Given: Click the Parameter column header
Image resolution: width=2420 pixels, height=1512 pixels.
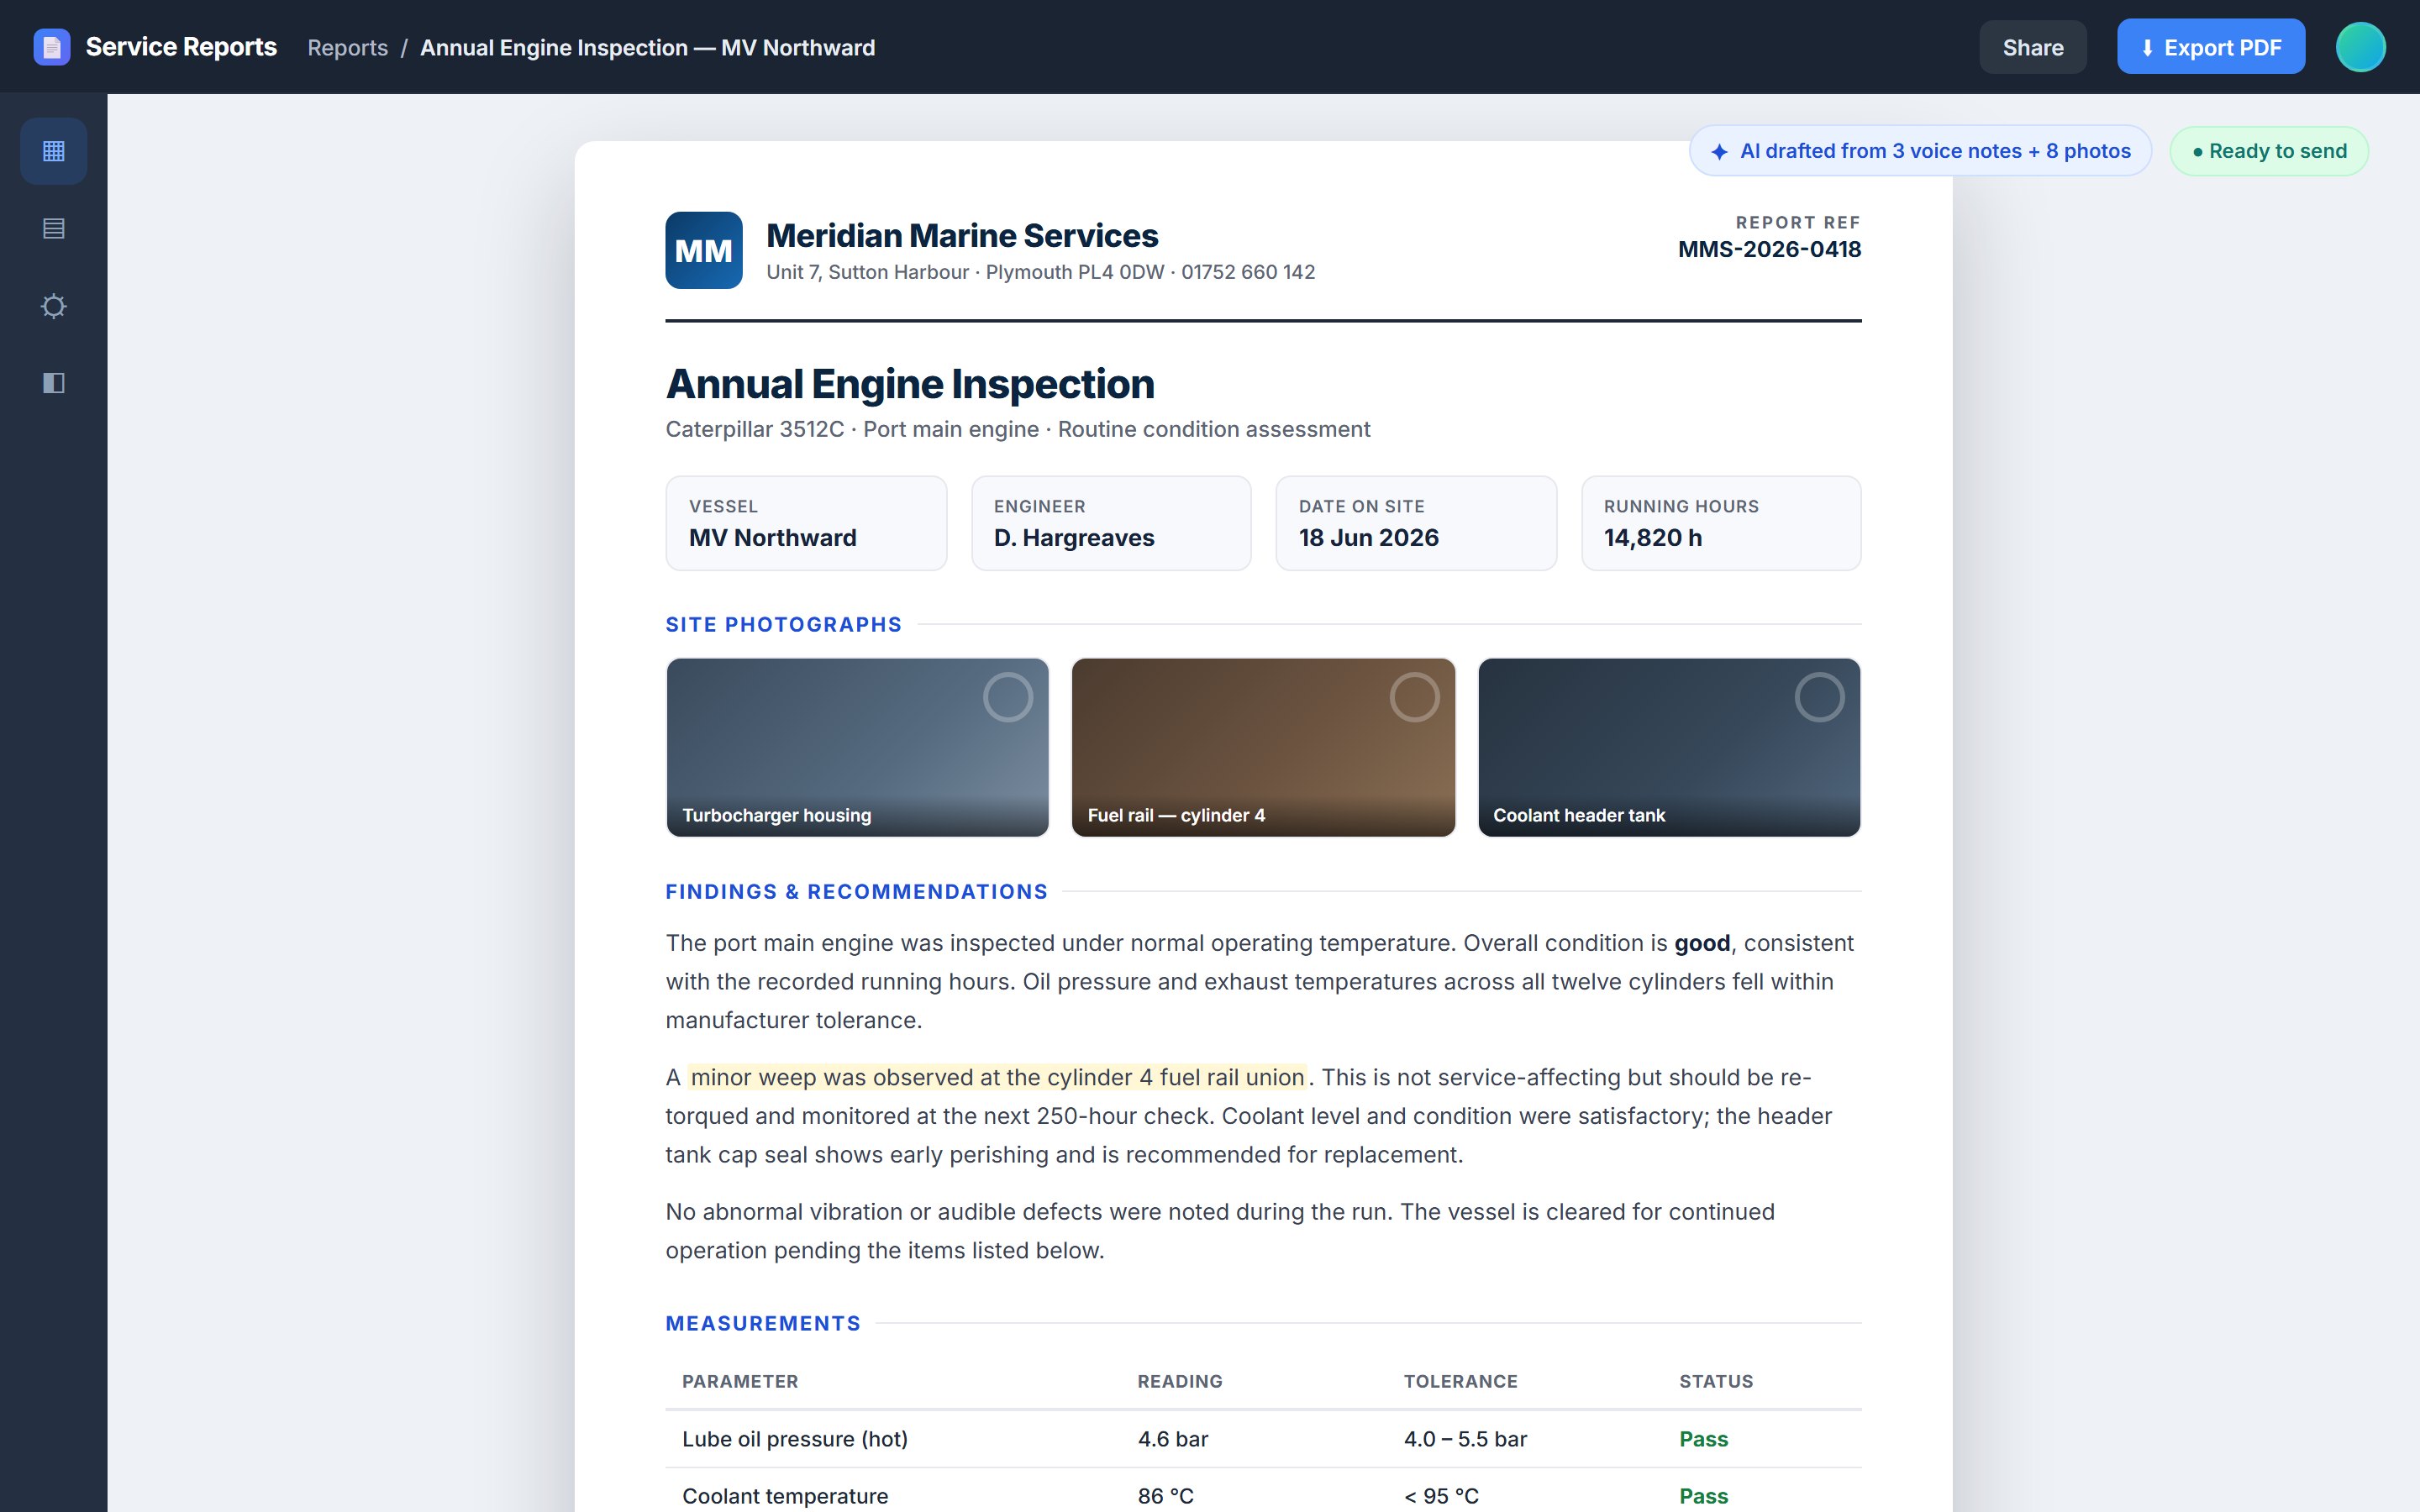Looking at the screenshot, I should coord(740,1381).
